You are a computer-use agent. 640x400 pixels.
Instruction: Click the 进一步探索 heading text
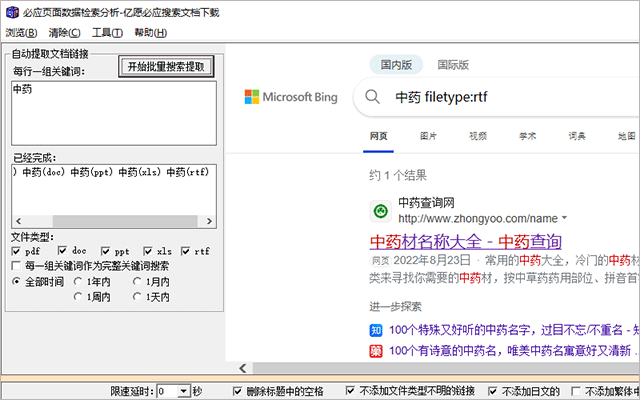[x=396, y=307]
